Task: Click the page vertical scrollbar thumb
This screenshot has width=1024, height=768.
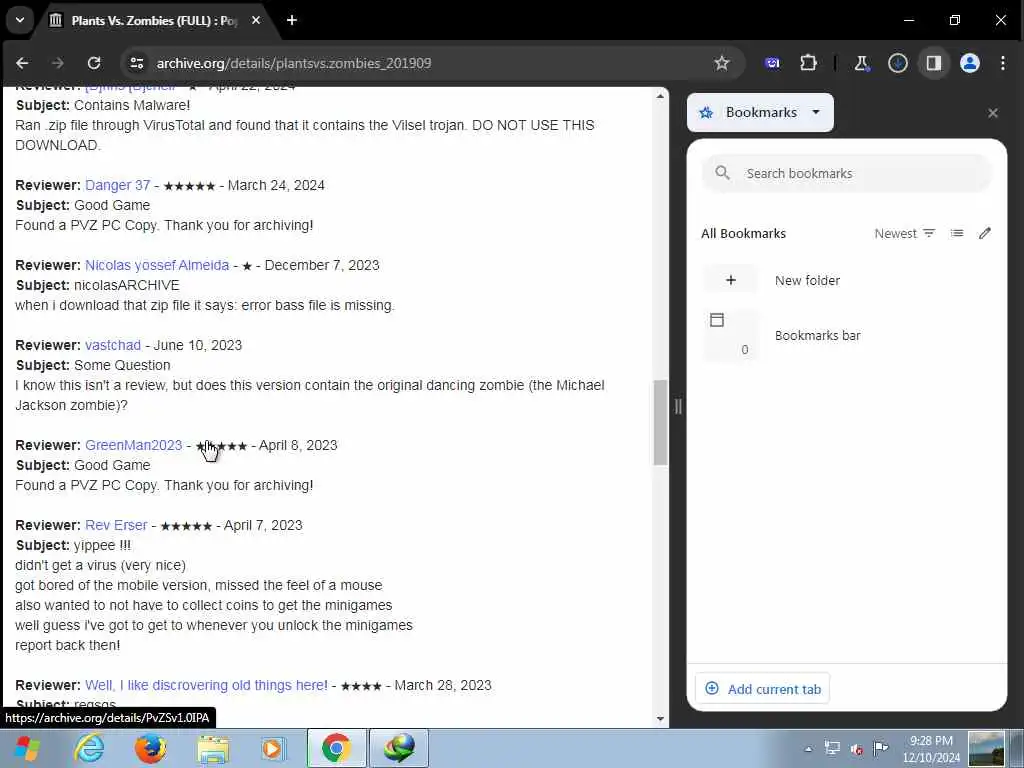Action: tap(660, 423)
